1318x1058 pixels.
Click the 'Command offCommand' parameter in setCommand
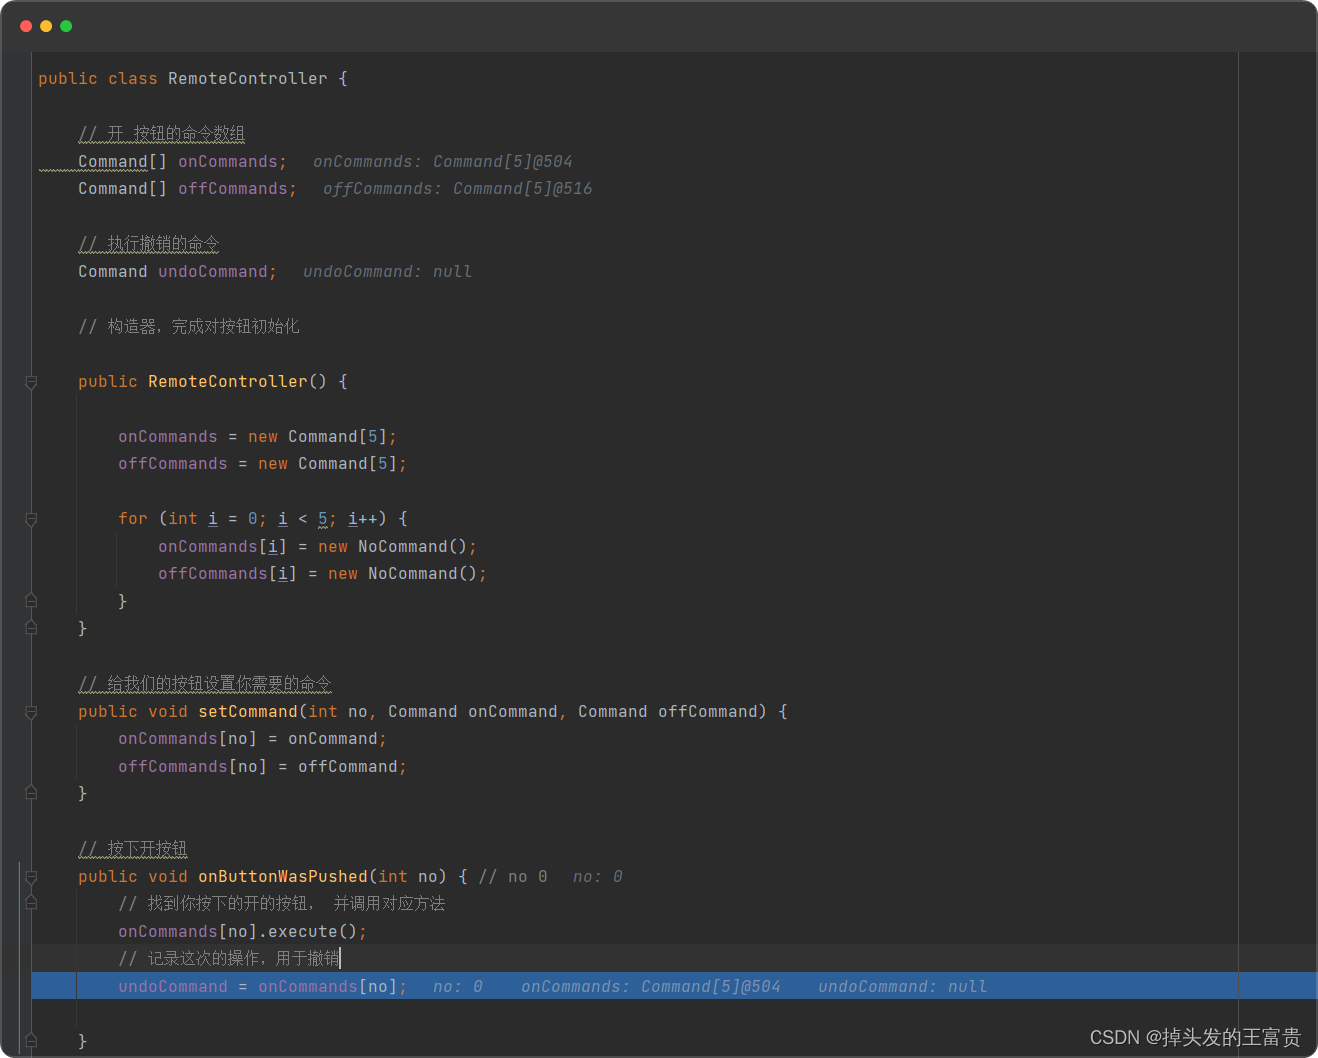(668, 712)
